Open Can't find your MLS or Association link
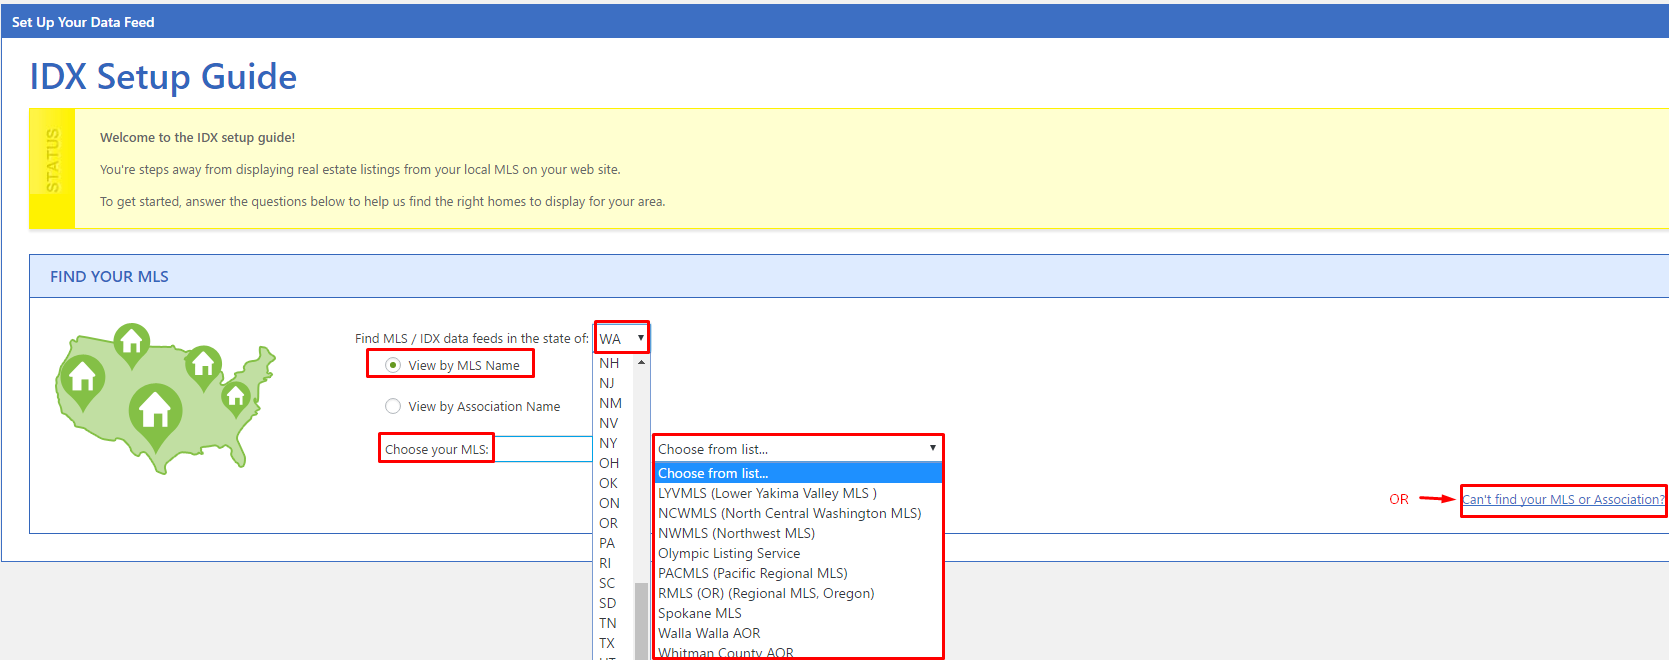 pos(1563,499)
